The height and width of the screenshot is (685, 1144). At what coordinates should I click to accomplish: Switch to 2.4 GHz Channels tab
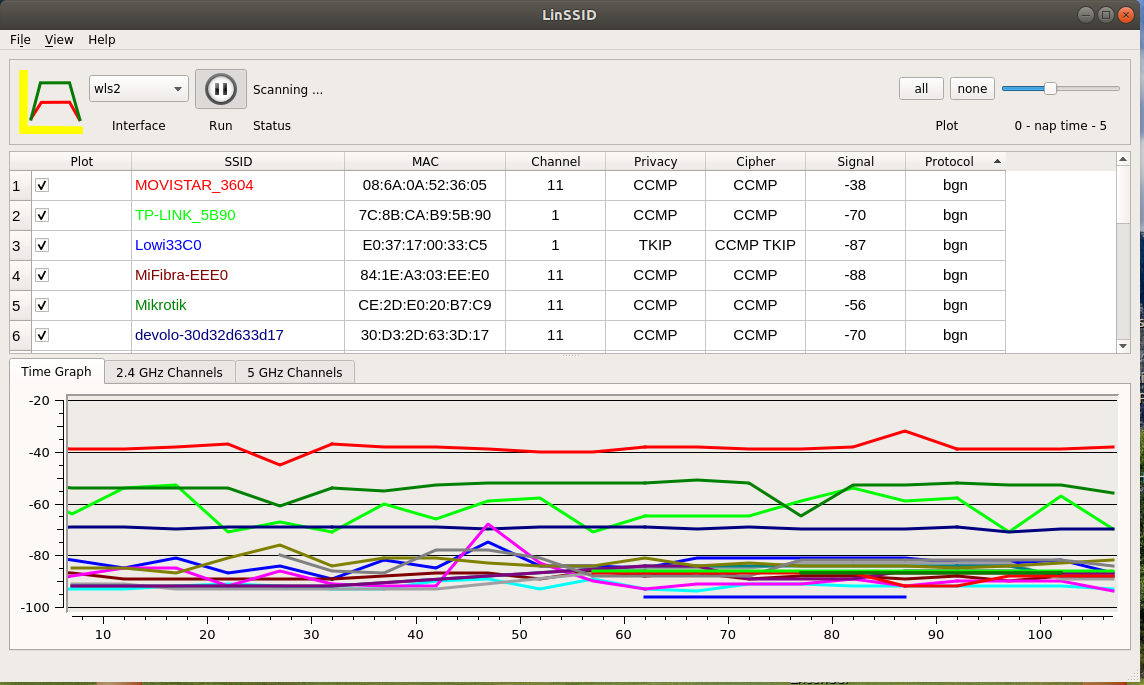[169, 372]
